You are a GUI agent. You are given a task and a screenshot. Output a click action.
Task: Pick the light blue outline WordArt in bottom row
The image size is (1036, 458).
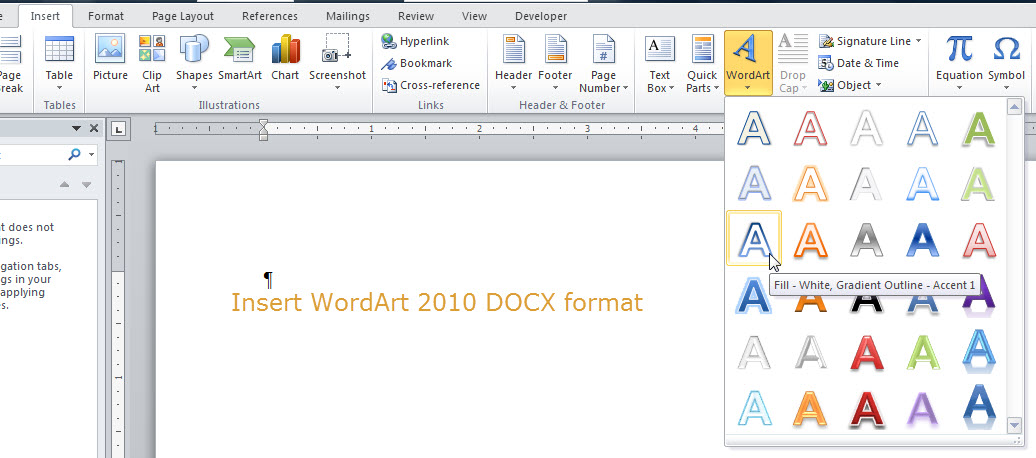(x=754, y=406)
